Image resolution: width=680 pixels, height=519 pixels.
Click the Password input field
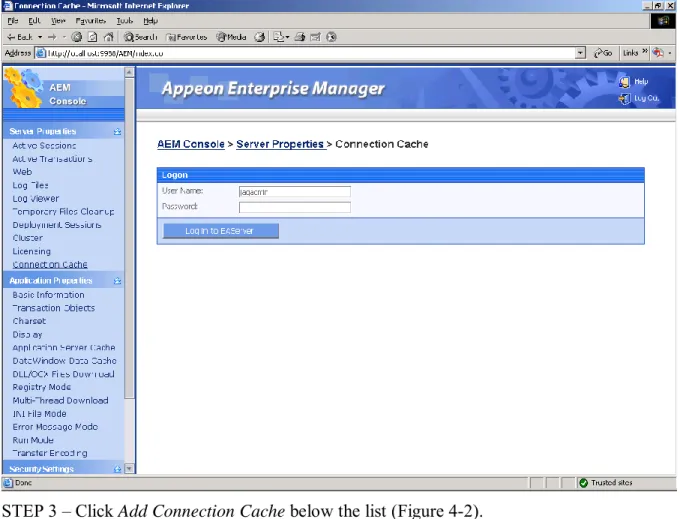[294, 207]
